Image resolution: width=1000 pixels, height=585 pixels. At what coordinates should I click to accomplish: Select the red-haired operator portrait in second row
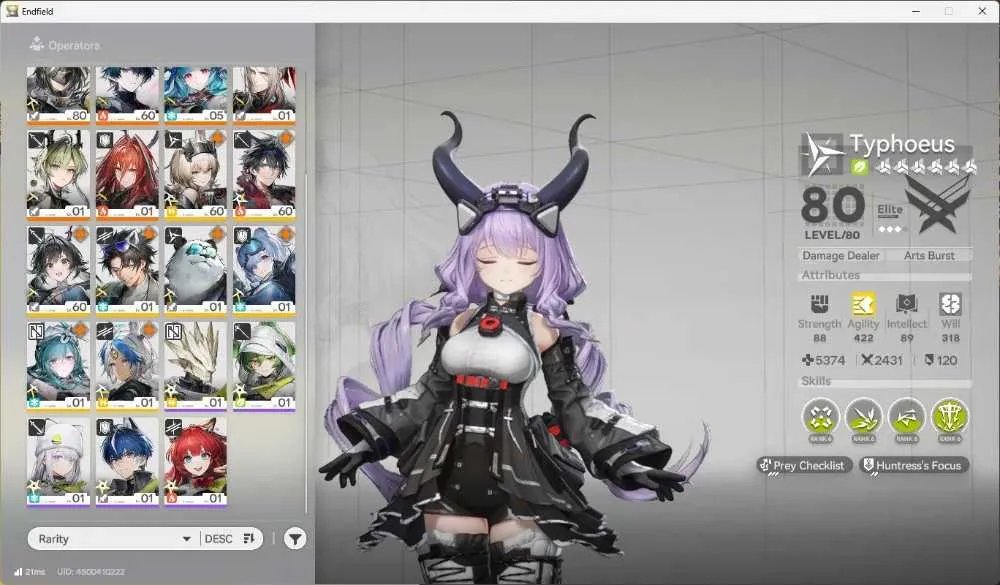click(x=127, y=174)
